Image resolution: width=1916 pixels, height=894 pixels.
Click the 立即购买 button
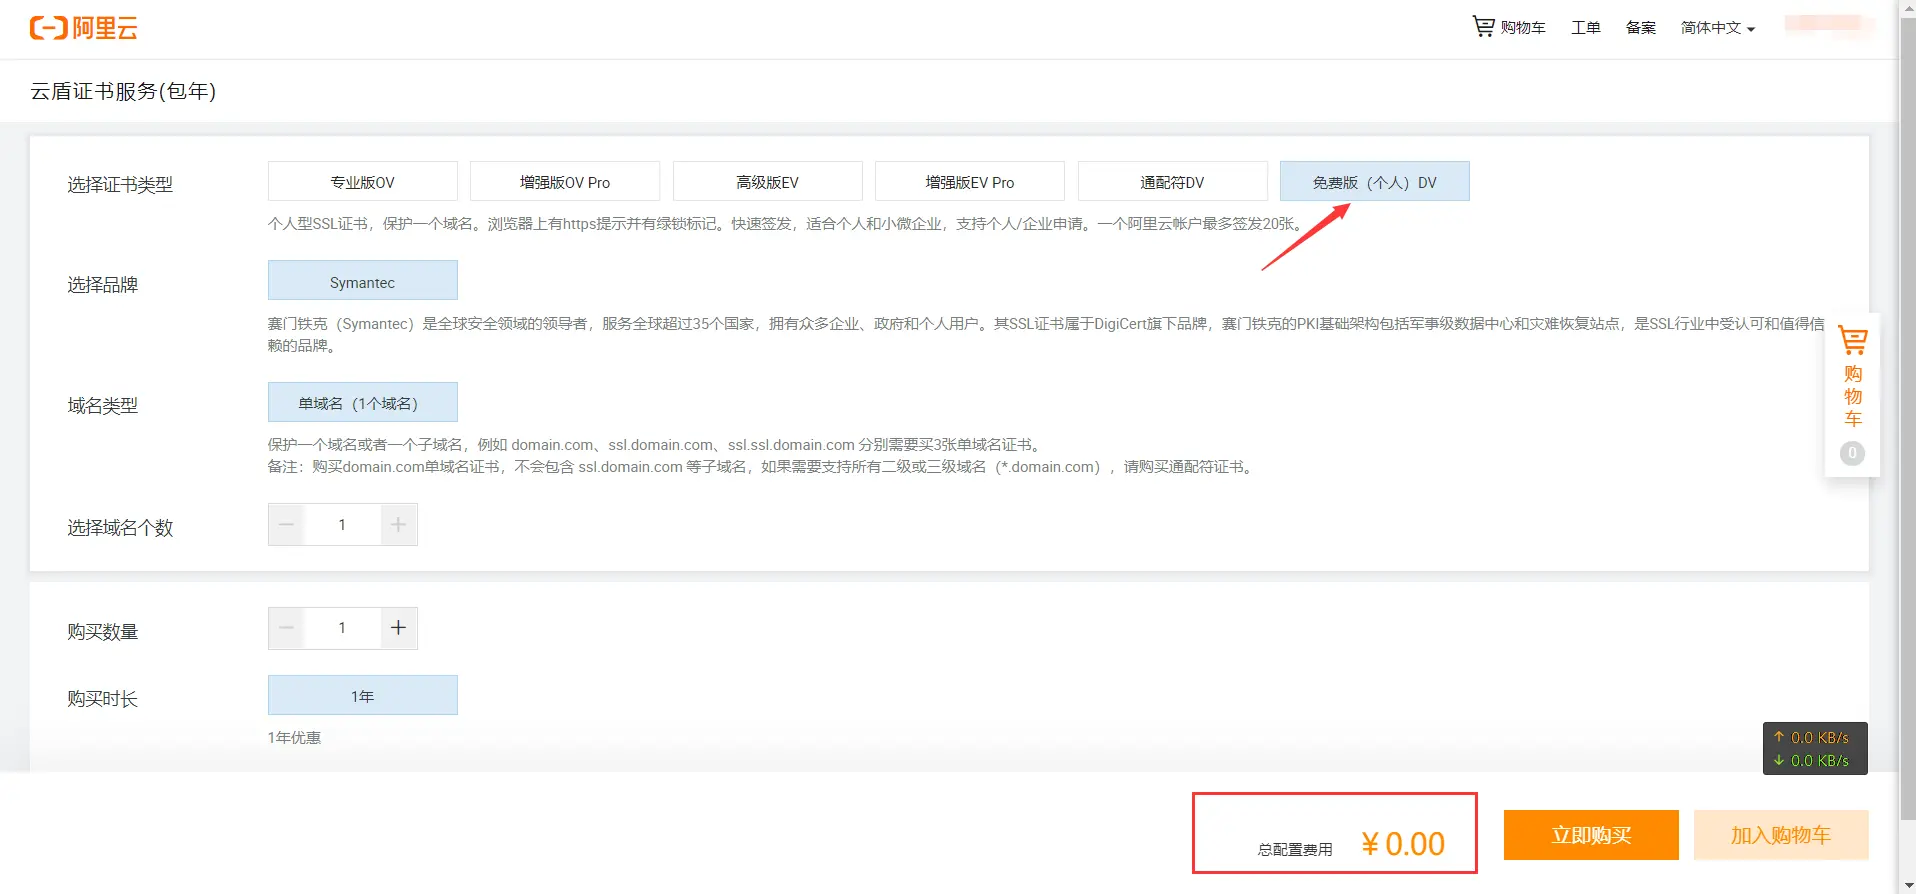pos(1591,835)
